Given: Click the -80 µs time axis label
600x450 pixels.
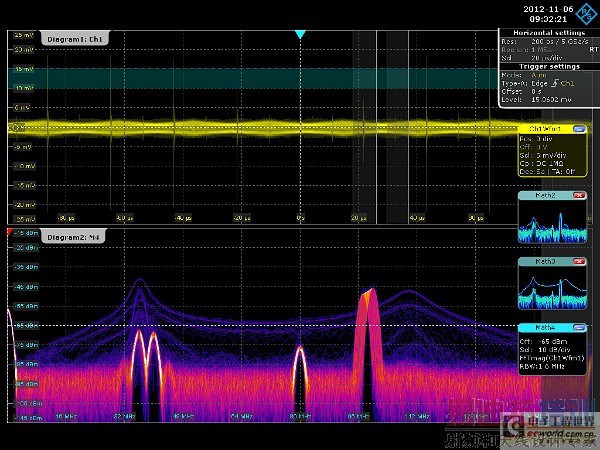Looking at the screenshot, I should [x=66, y=218].
